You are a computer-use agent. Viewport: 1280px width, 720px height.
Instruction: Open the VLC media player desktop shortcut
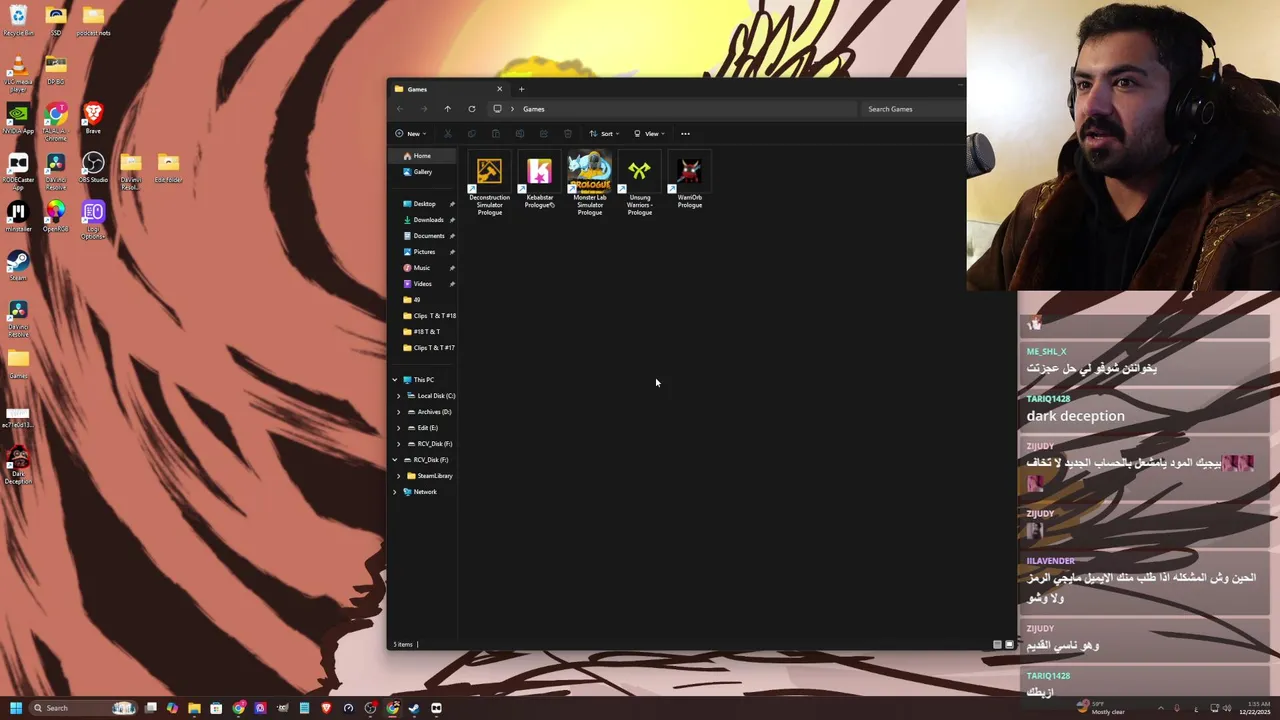[x=18, y=74]
